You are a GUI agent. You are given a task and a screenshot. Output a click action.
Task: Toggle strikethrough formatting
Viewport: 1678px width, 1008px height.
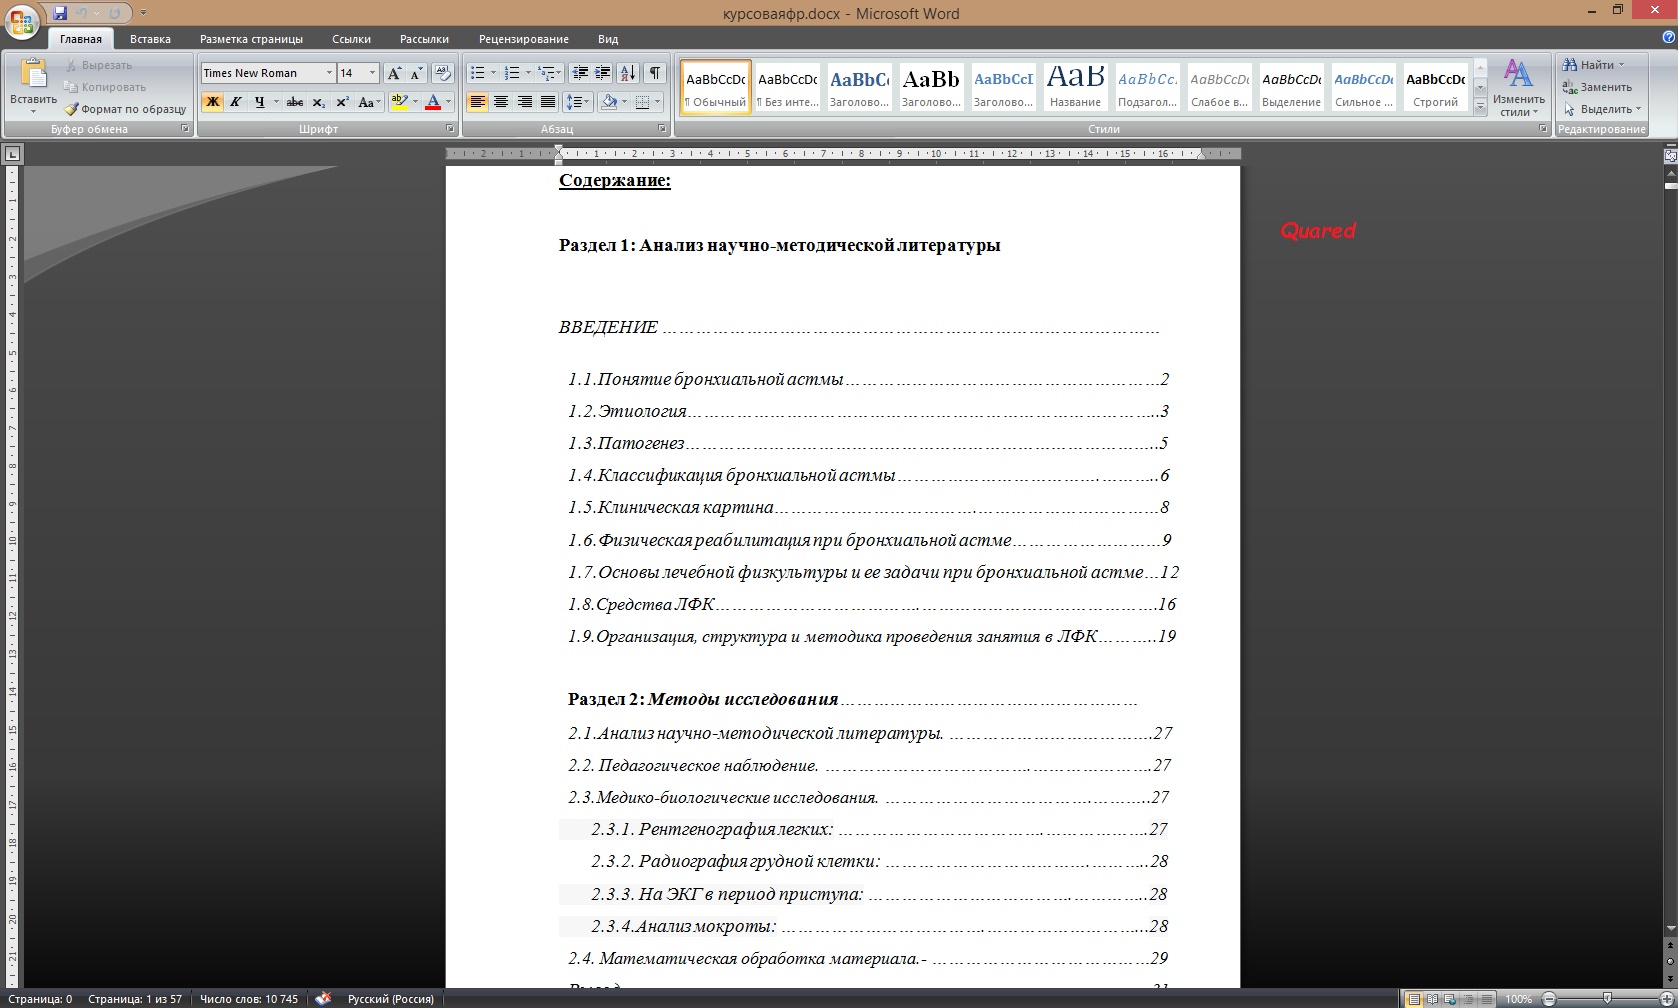(x=294, y=102)
